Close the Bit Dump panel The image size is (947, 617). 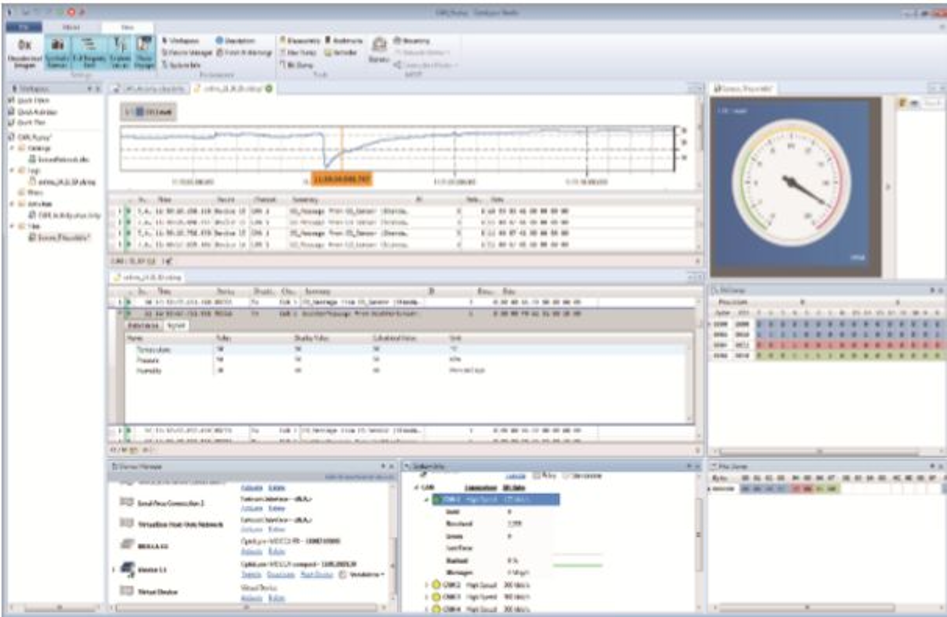tap(940, 290)
